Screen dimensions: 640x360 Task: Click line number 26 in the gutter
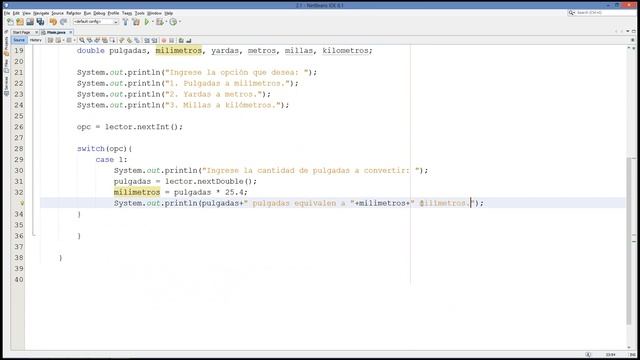coord(19,127)
